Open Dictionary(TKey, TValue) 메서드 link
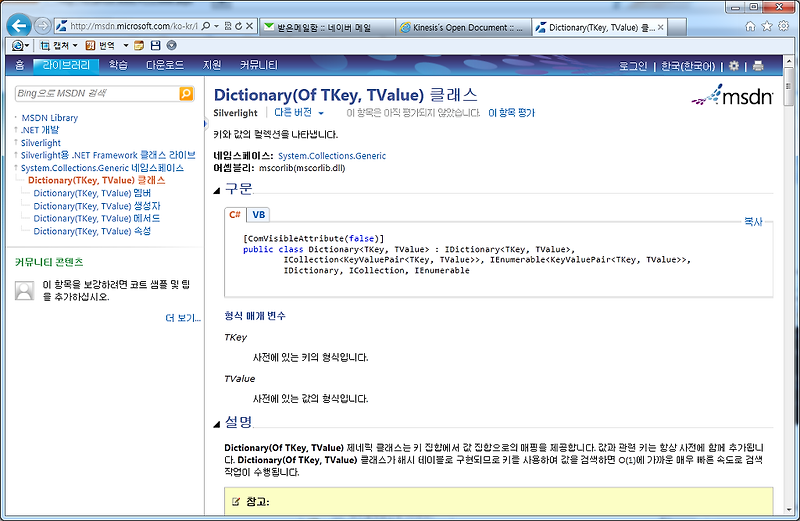Viewport: 800px width, 521px height. (x=97, y=218)
